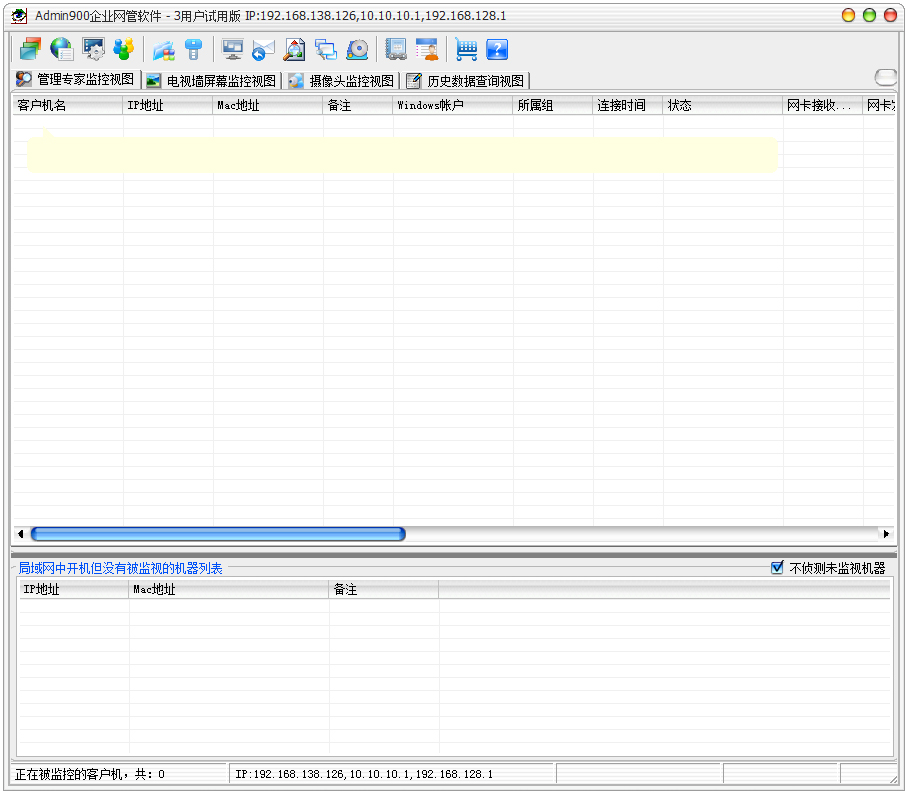Click the shopping cart purchase icon
Viewport: 910px width, 795px height.
click(466, 49)
